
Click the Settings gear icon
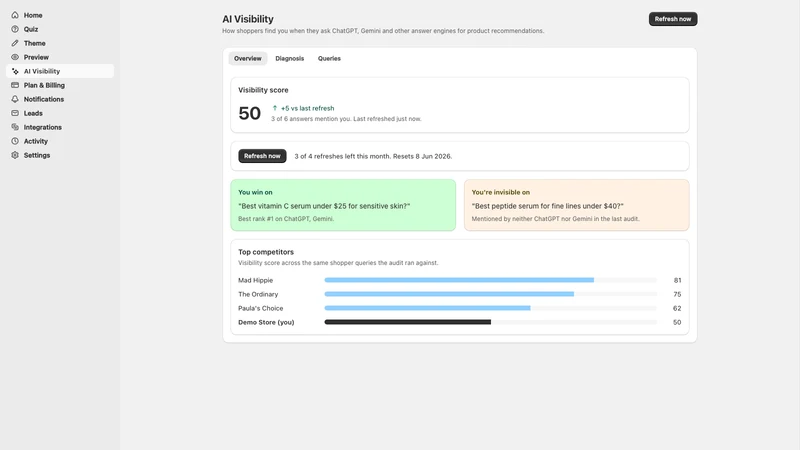coord(15,155)
